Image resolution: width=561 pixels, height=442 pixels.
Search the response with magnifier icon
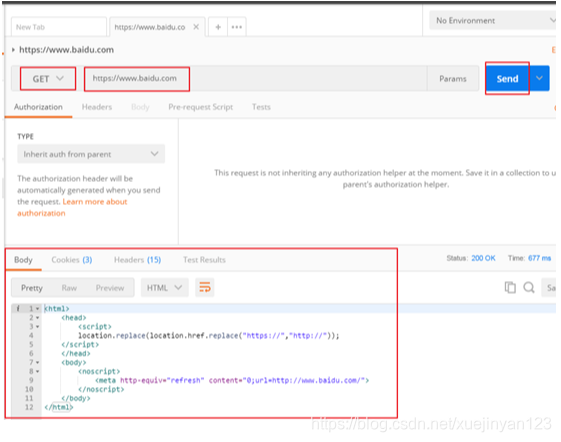pyautogui.click(x=529, y=287)
